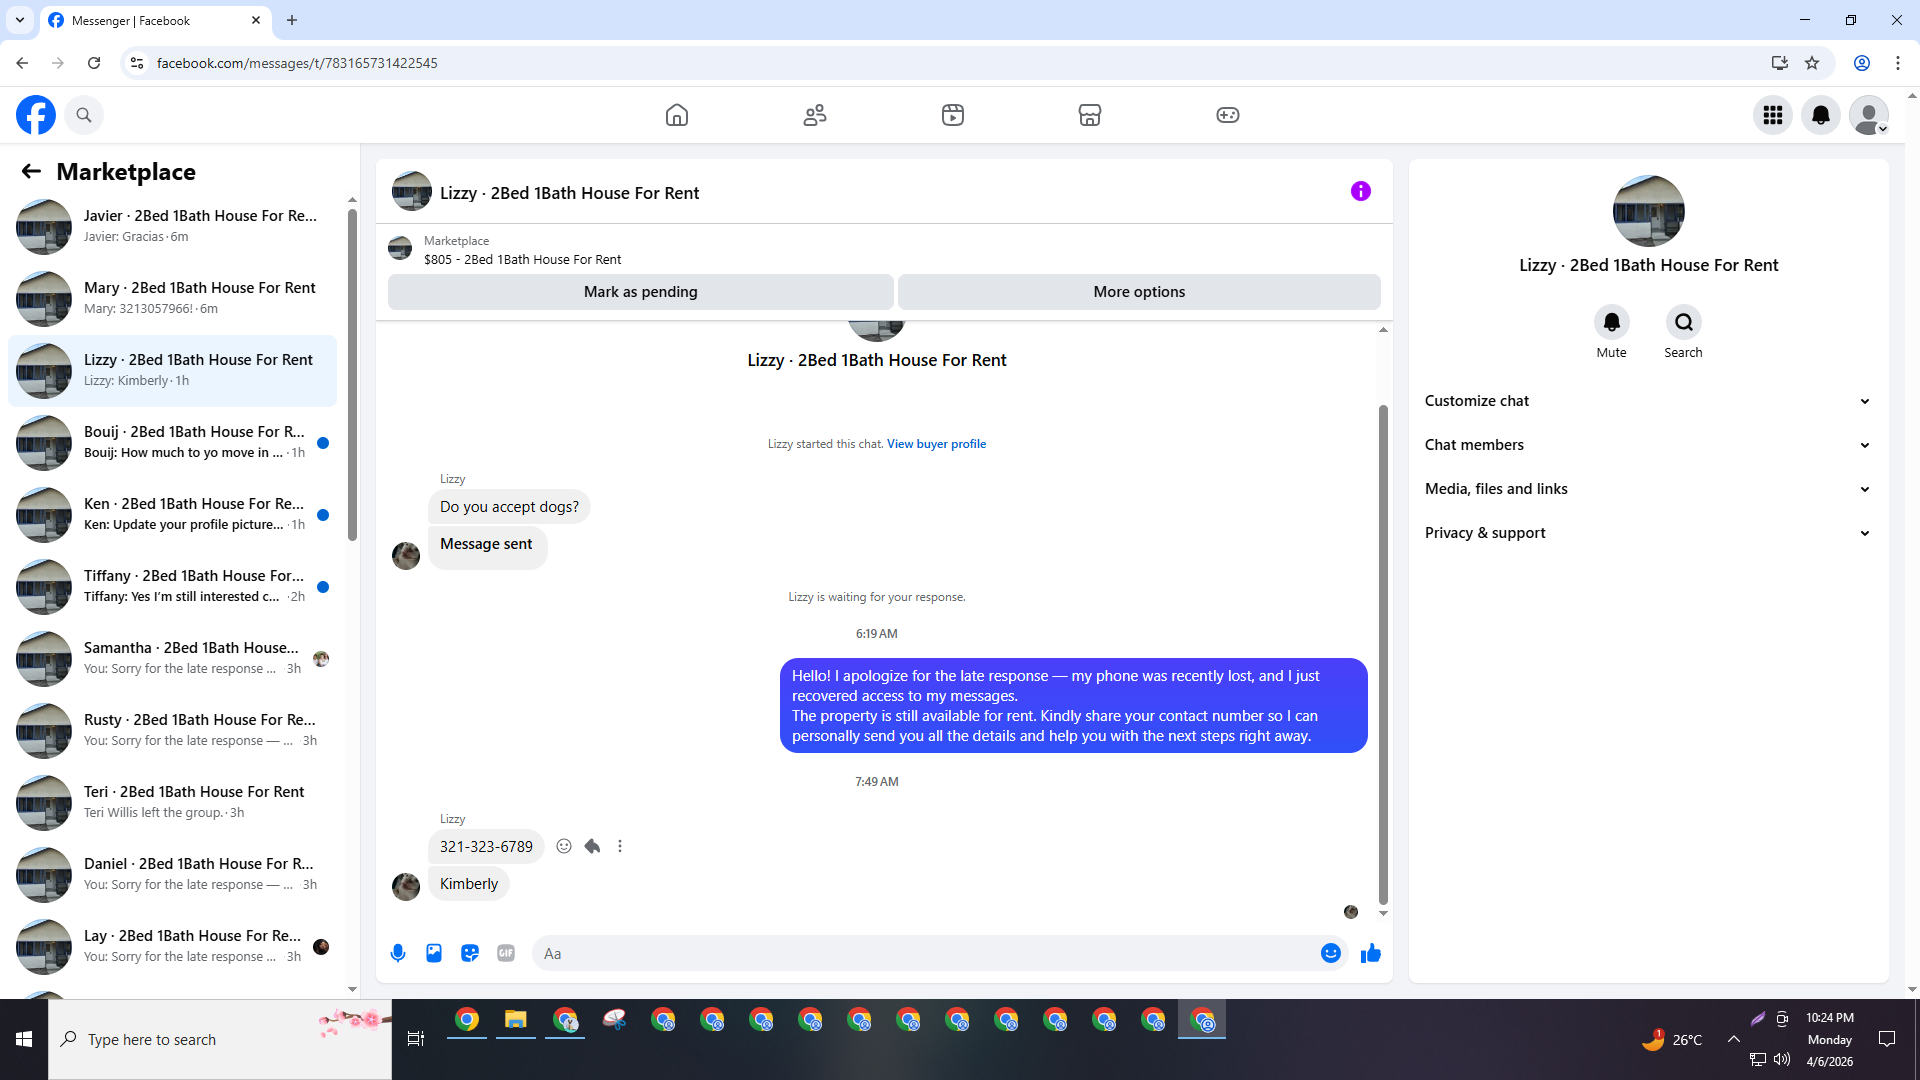Toggle conversation information purple icon
The width and height of the screenshot is (1920, 1080).
1361,191
